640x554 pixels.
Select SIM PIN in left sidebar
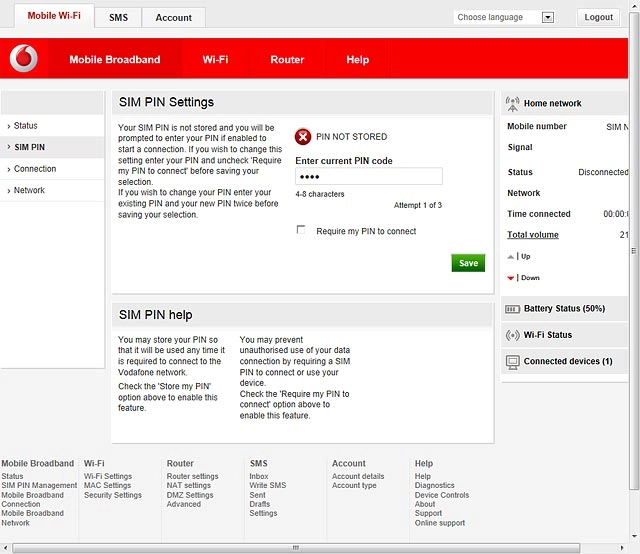point(52,147)
